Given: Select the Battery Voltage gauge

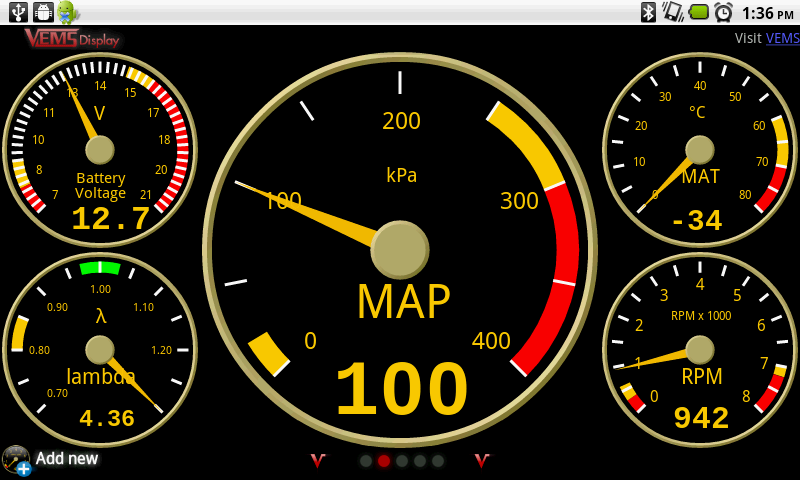Looking at the screenshot, I should pyautogui.click(x=100, y=150).
